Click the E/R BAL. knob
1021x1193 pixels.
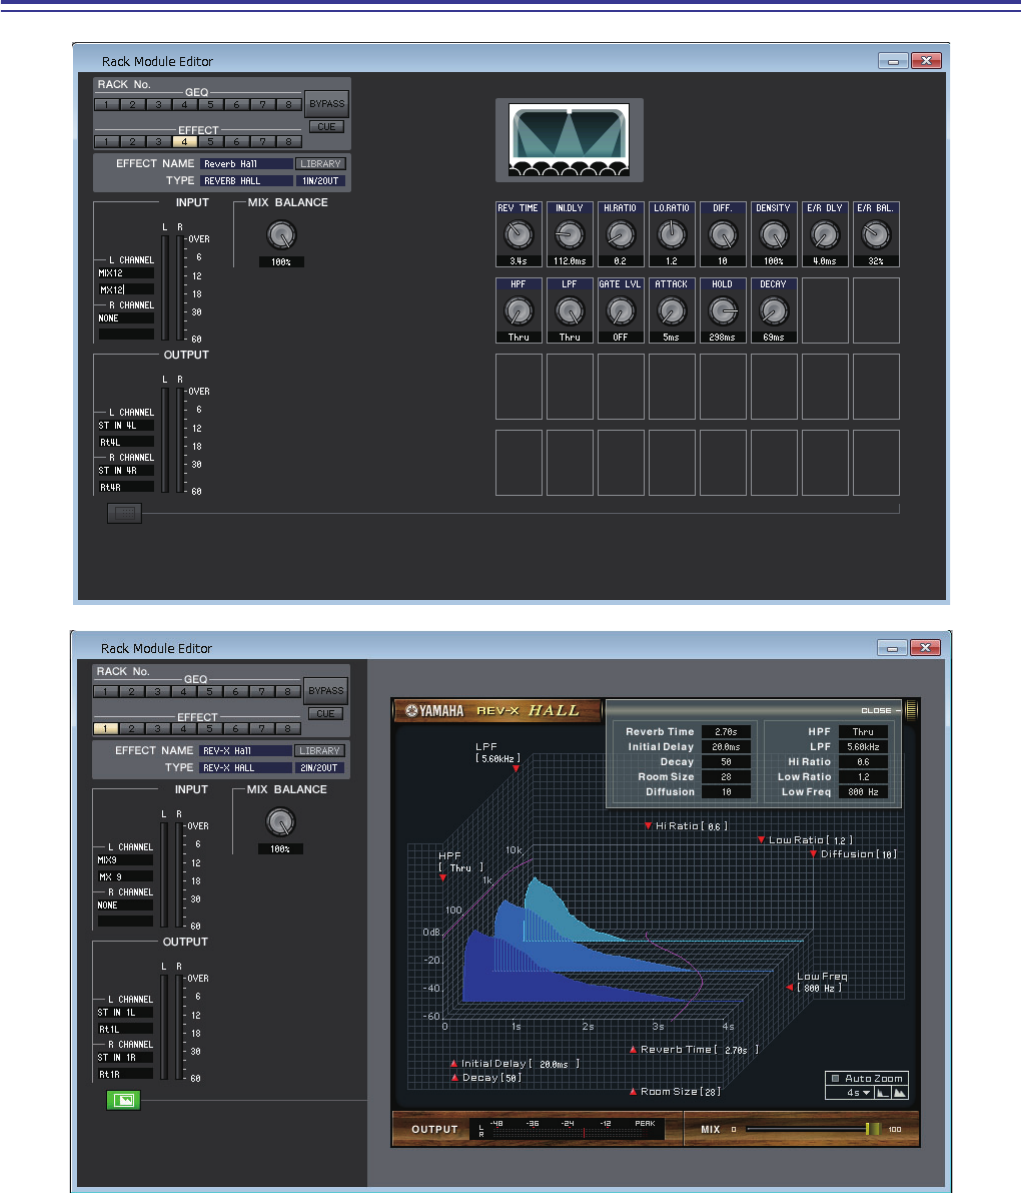pos(876,234)
